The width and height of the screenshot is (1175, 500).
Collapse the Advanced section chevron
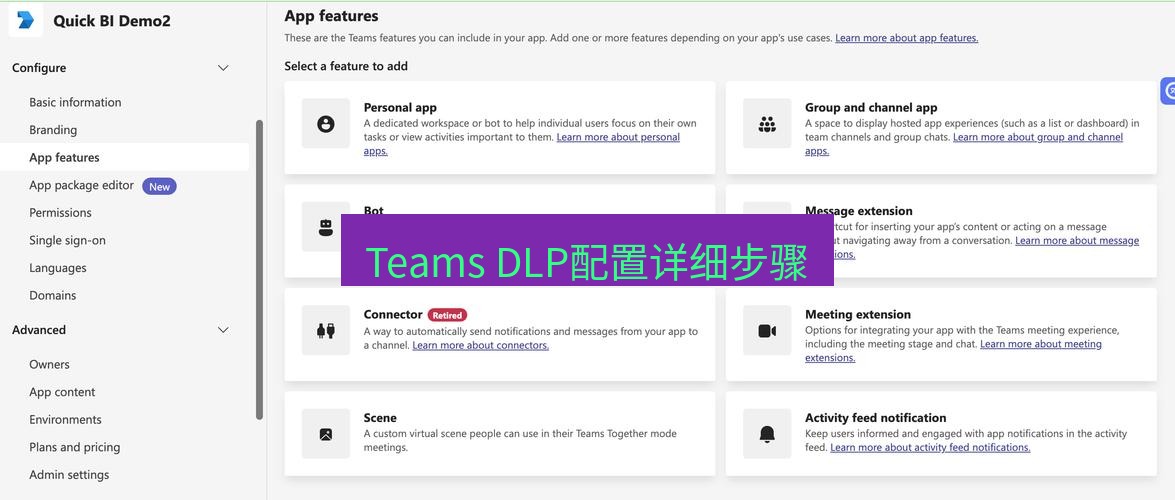click(x=223, y=330)
